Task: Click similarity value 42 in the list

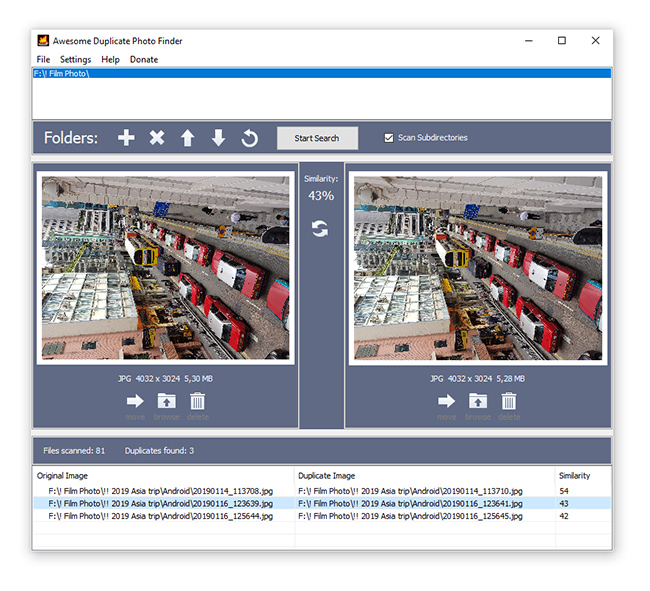Action: pyautogui.click(x=564, y=516)
